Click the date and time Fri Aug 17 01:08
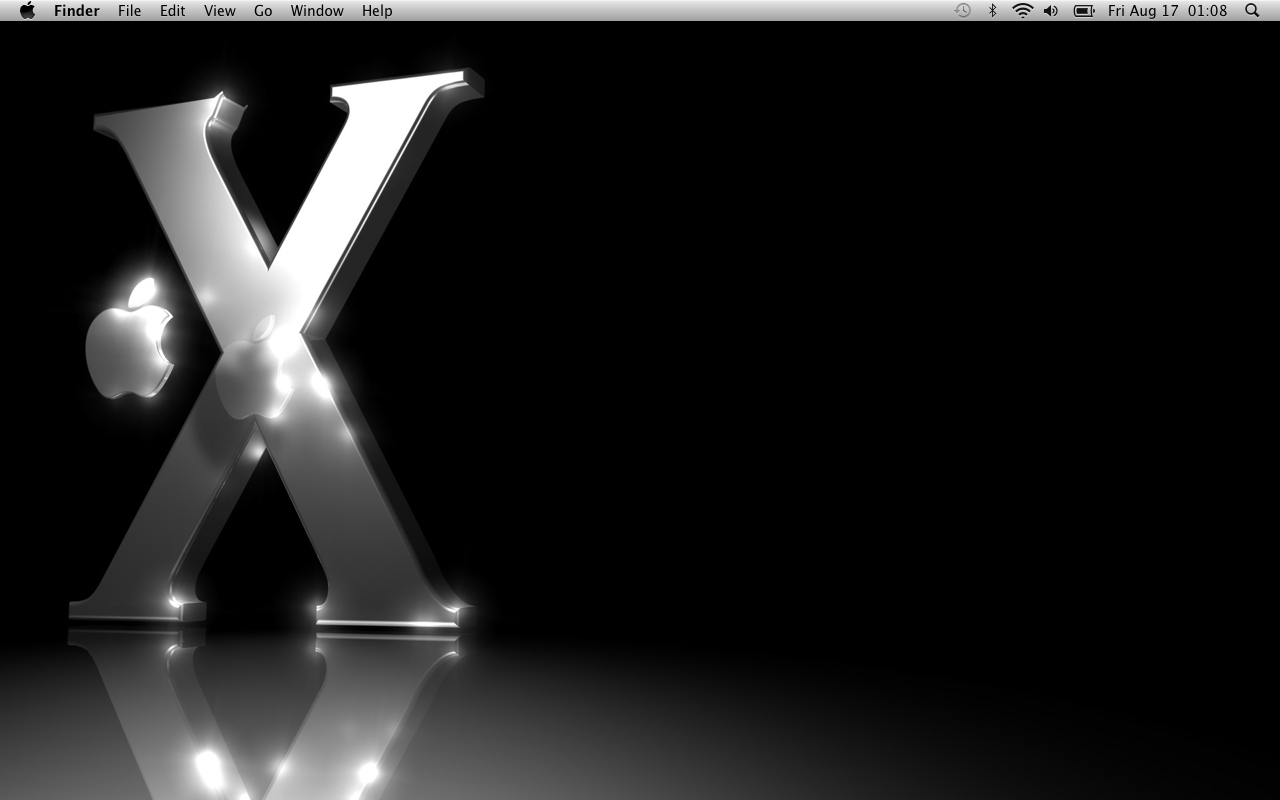The height and width of the screenshot is (800, 1280). [x=1167, y=11]
